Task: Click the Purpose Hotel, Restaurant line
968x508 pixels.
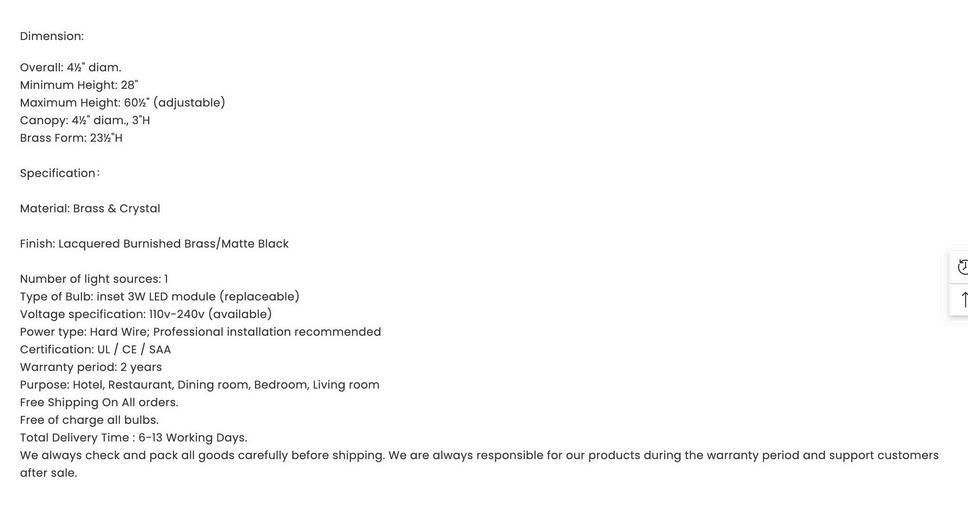Action: tap(199, 385)
